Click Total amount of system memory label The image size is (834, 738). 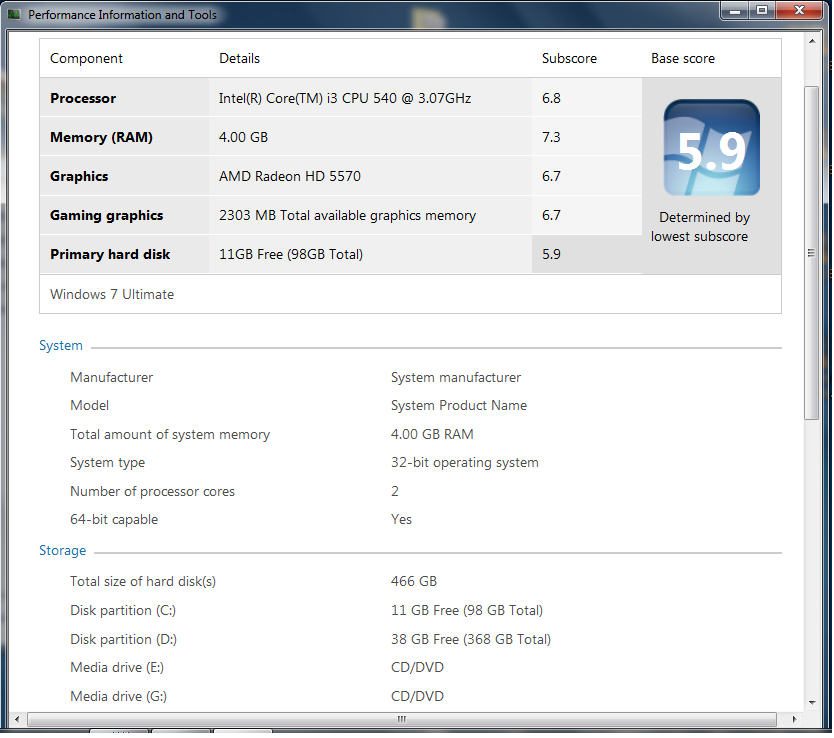point(170,435)
